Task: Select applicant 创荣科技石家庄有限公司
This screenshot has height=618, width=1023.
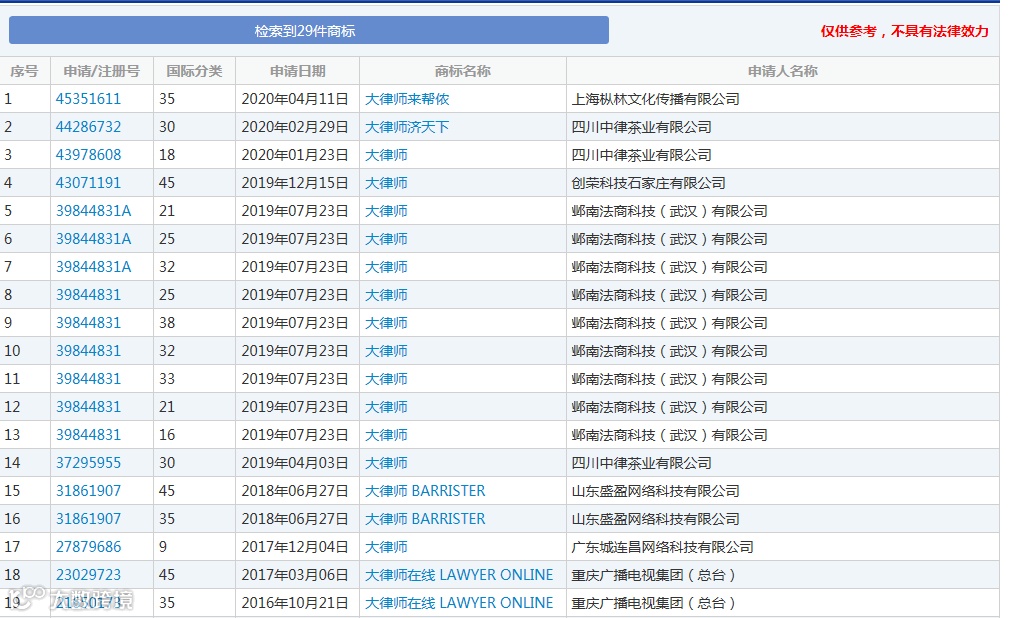Action: [x=649, y=183]
